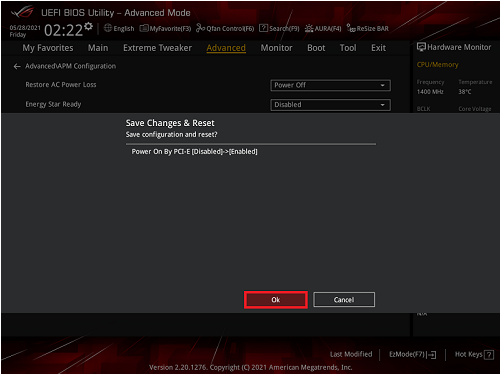500x374 pixels.
Task: Click the ROG logo at top left
Action: point(22,13)
